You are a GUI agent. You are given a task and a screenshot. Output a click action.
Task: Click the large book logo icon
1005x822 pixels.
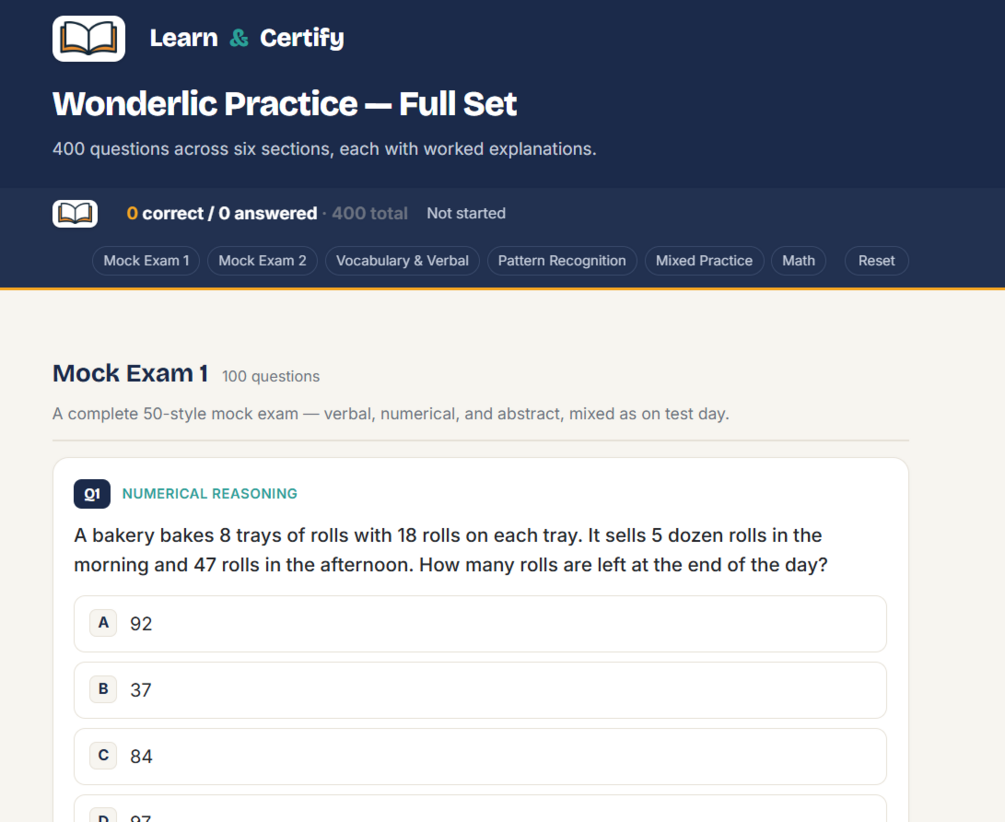pyautogui.click(x=88, y=38)
